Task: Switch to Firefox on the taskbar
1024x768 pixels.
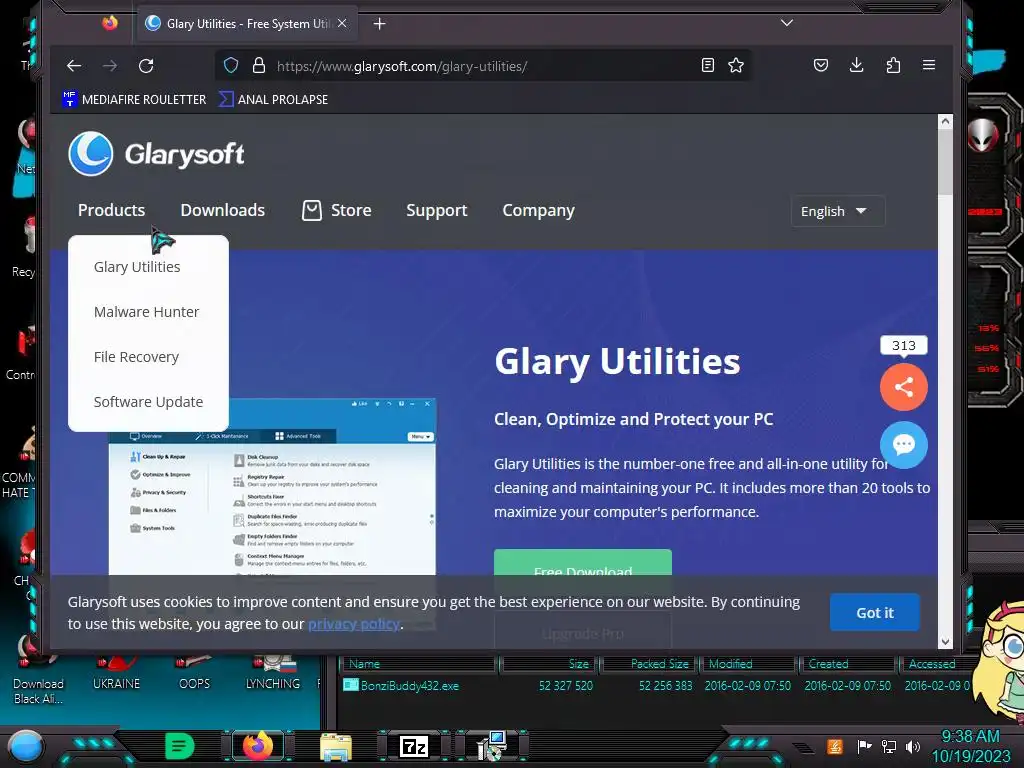Action: click(258, 746)
